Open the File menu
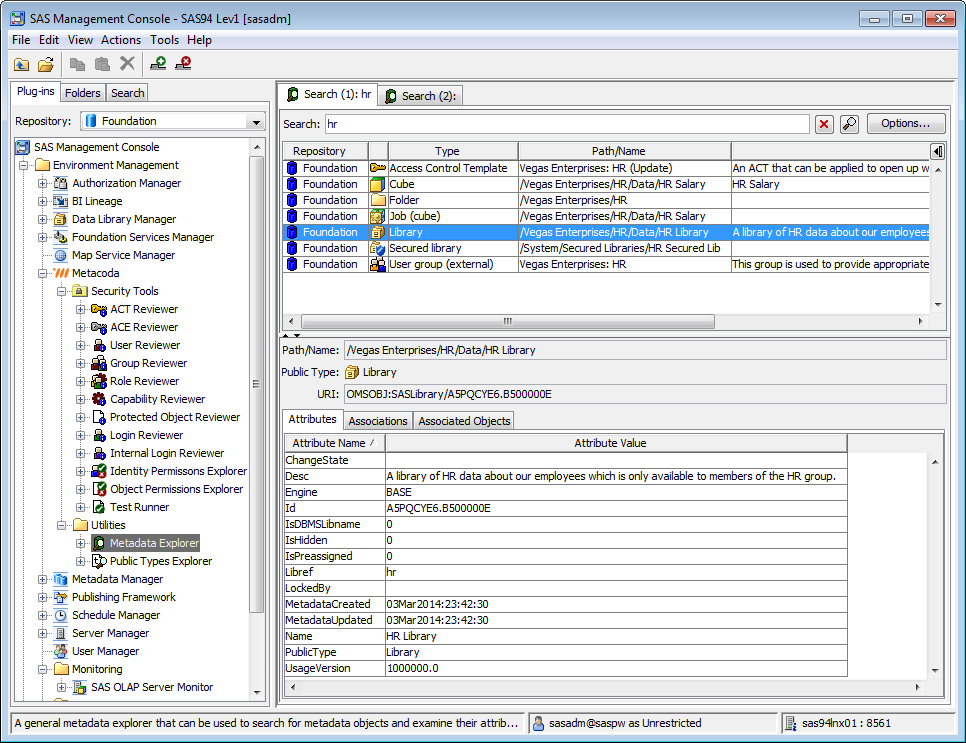 [21, 40]
